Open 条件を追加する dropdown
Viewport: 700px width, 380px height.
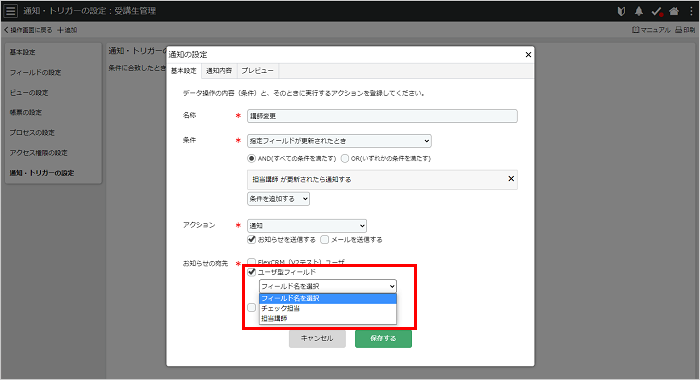click(x=278, y=199)
